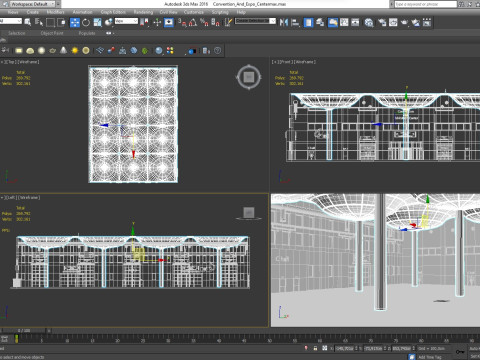The height and width of the screenshot is (360, 480).
Task: Open the View reference coordinate dropdown
Action: click(x=126, y=21)
